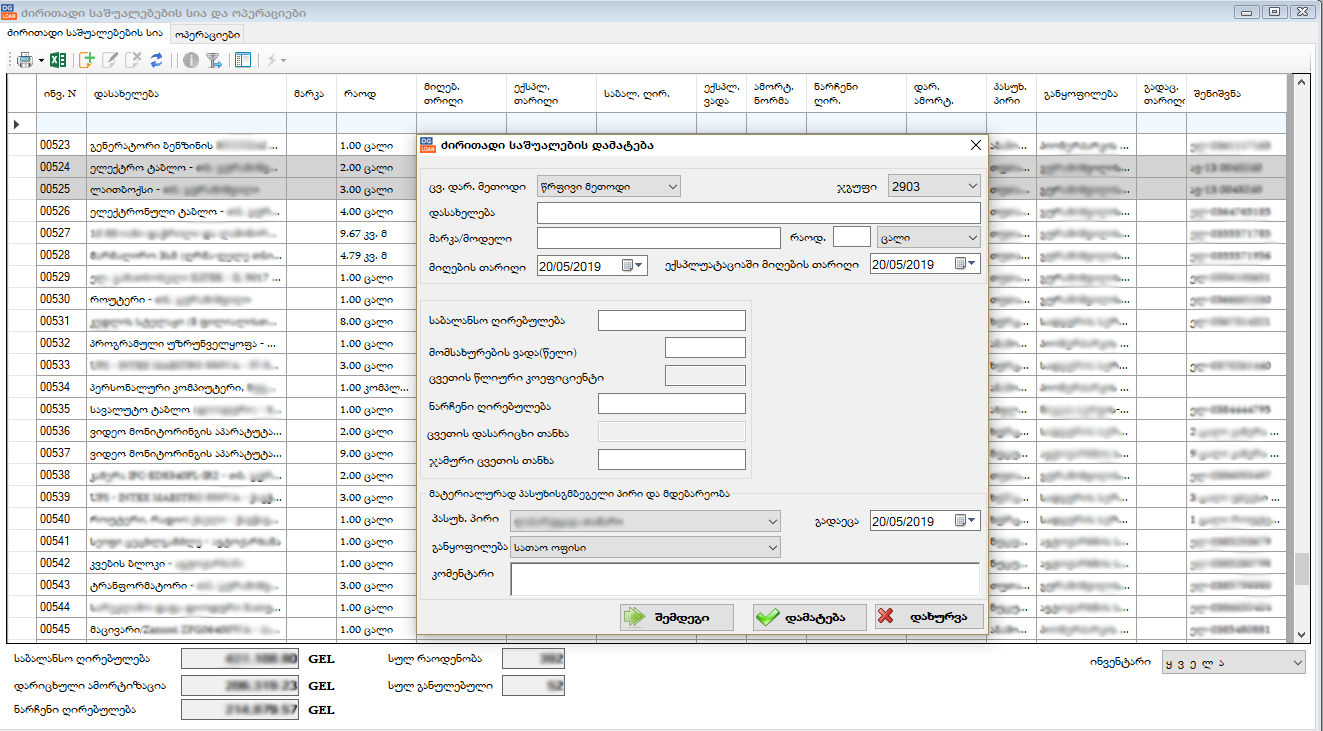Click the gray info circle icon

[190, 60]
